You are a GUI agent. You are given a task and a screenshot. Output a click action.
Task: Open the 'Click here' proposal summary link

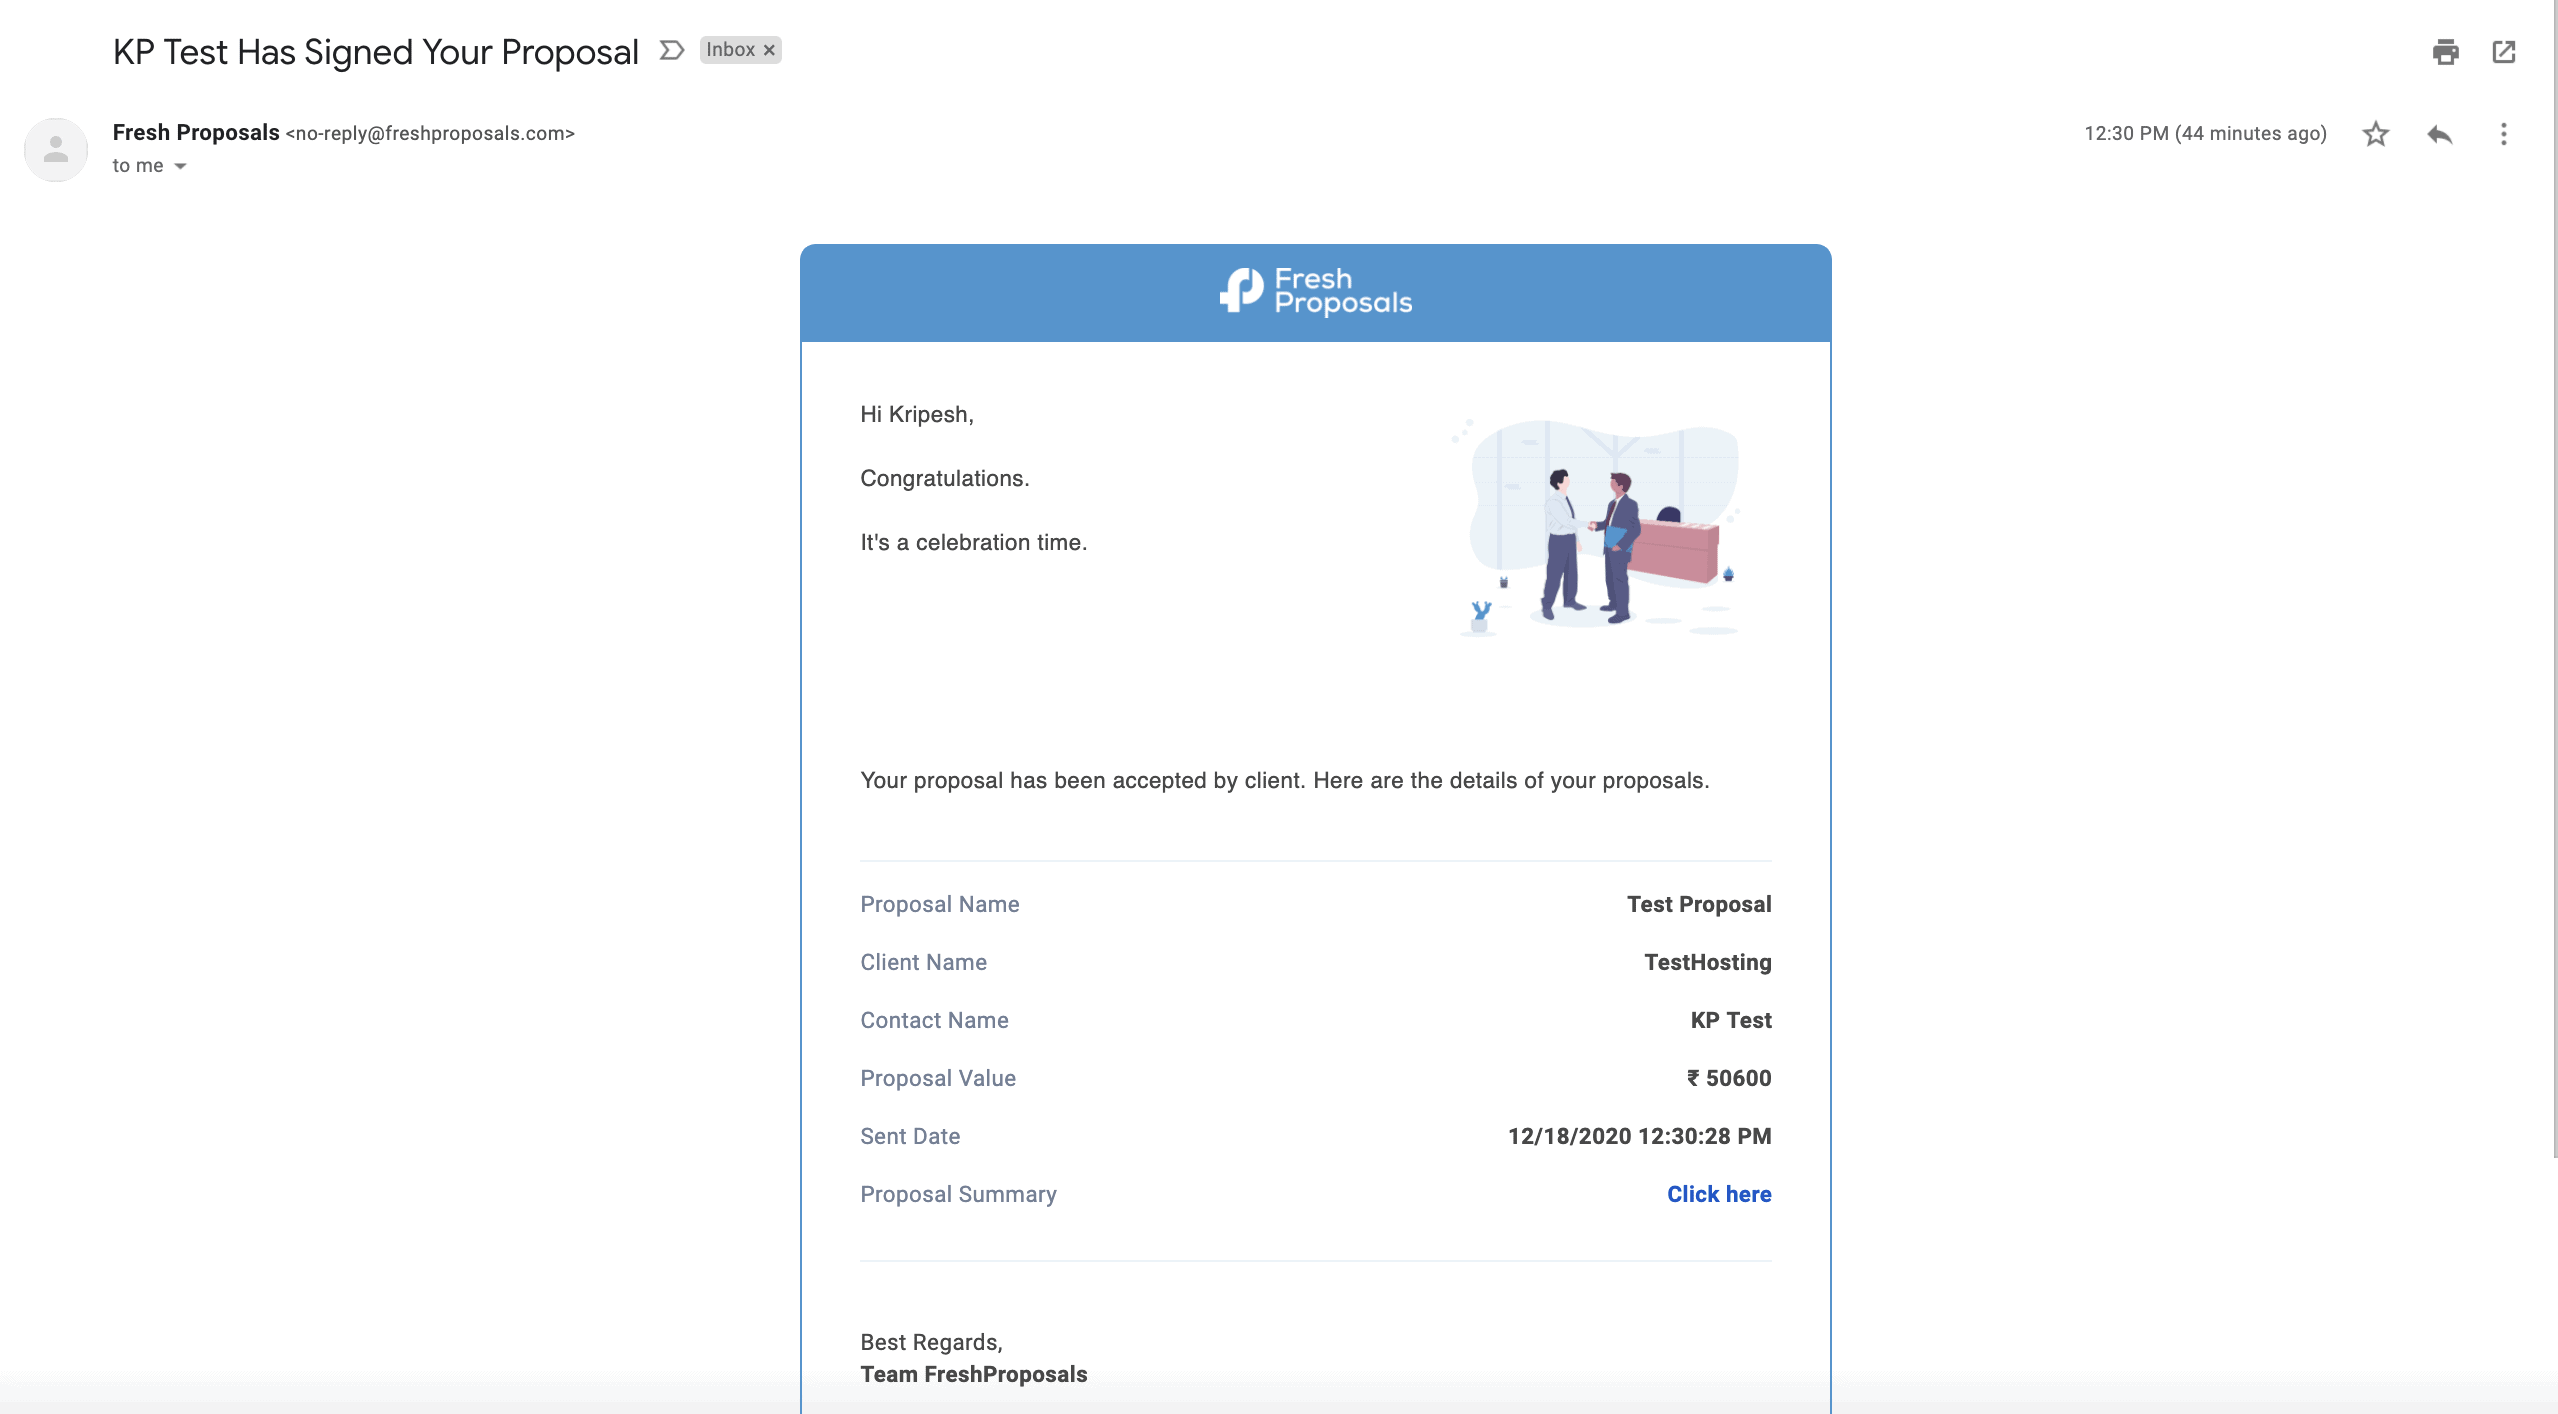(1718, 1194)
